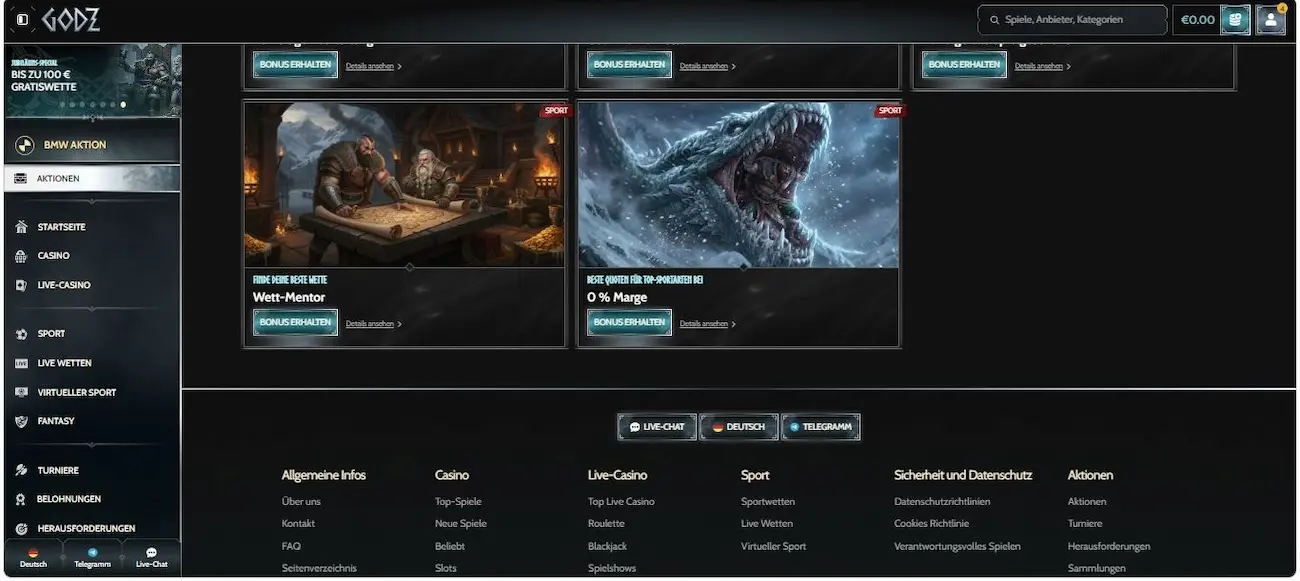The width and height of the screenshot is (1300, 581).
Task: Click Telegramm in the bottom sidebar bar
Action: (x=92, y=558)
